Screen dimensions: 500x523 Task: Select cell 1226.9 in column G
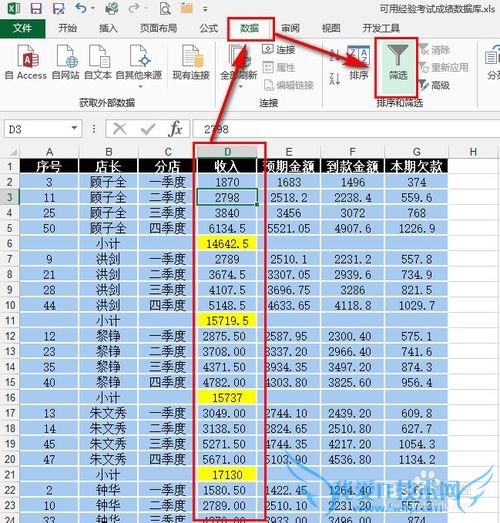[x=417, y=228]
